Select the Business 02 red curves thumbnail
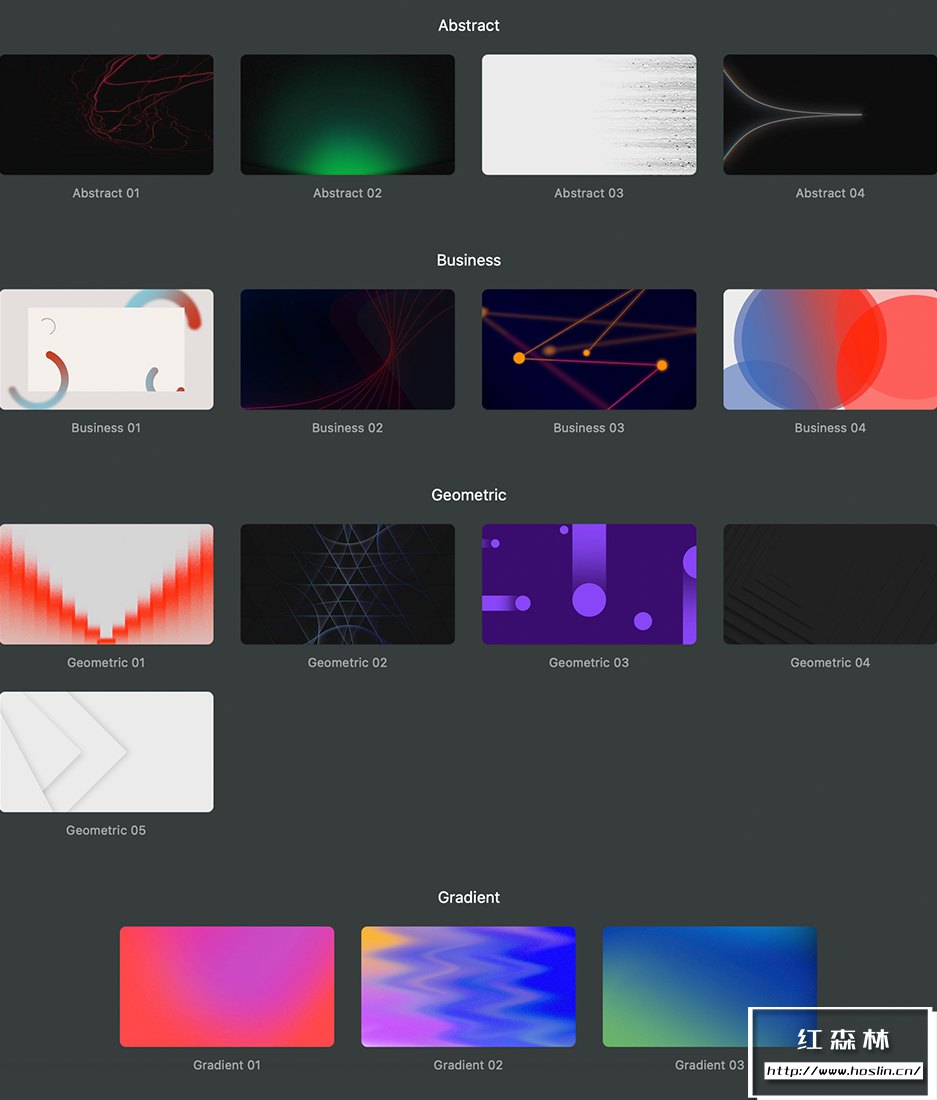Viewport: 937px width, 1100px height. [347, 350]
